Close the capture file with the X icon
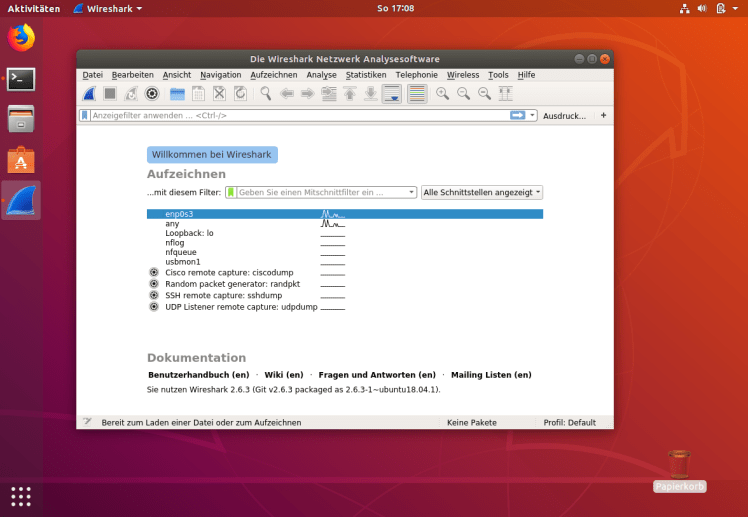Viewport: 748px width, 517px height. [x=219, y=93]
